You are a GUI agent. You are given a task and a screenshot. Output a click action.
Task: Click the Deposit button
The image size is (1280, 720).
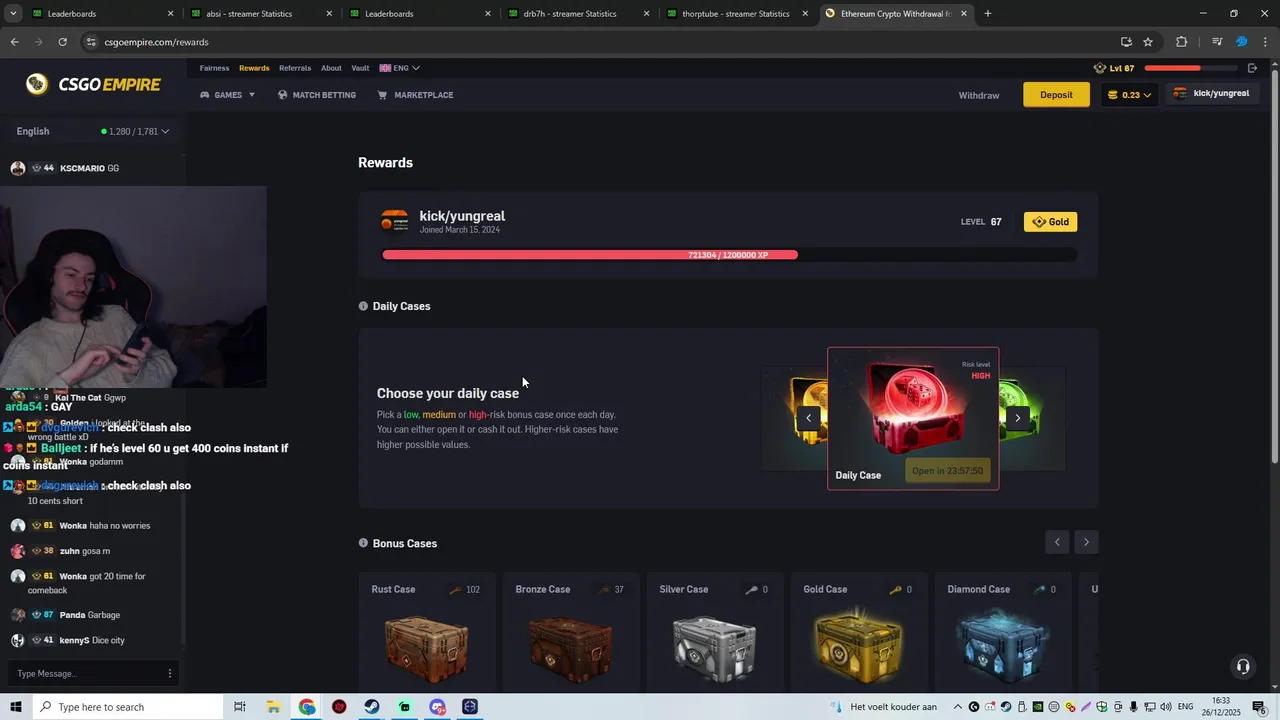[x=1056, y=95]
